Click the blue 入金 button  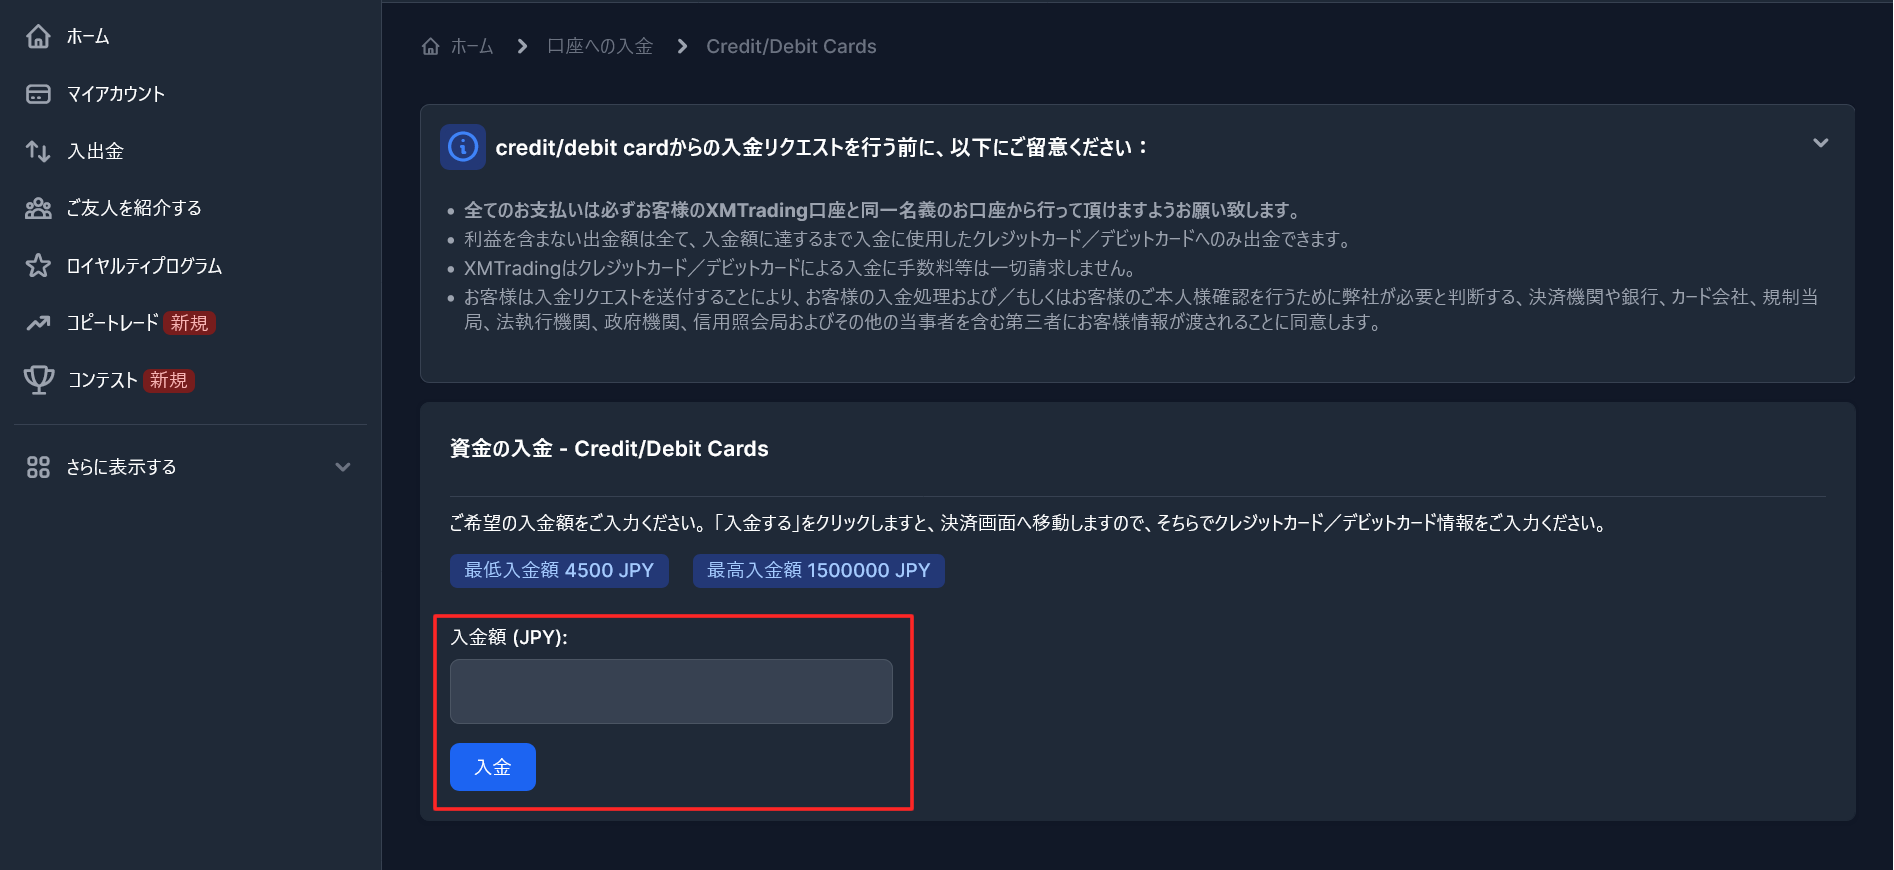492,767
